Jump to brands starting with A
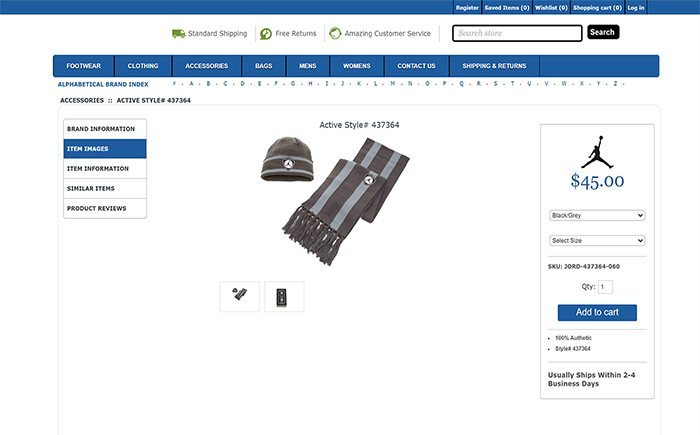 (x=192, y=84)
